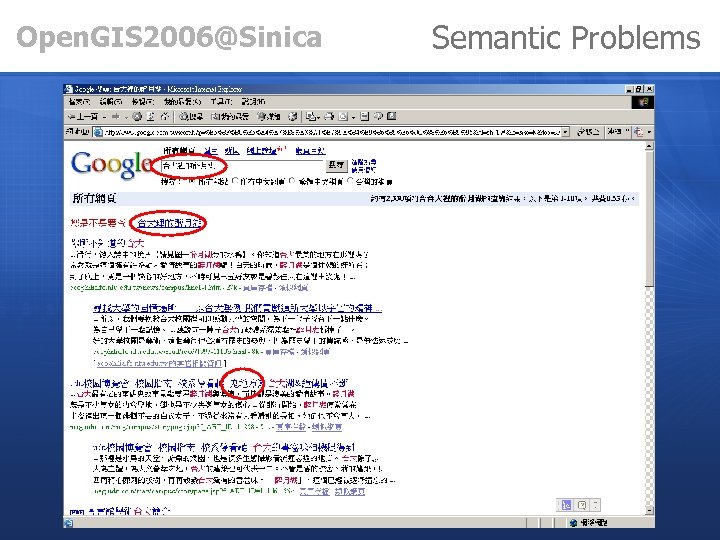Click the Go (移至) button beside the address
The height and width of the screenshot is (540, 720).
coord(588,132)
